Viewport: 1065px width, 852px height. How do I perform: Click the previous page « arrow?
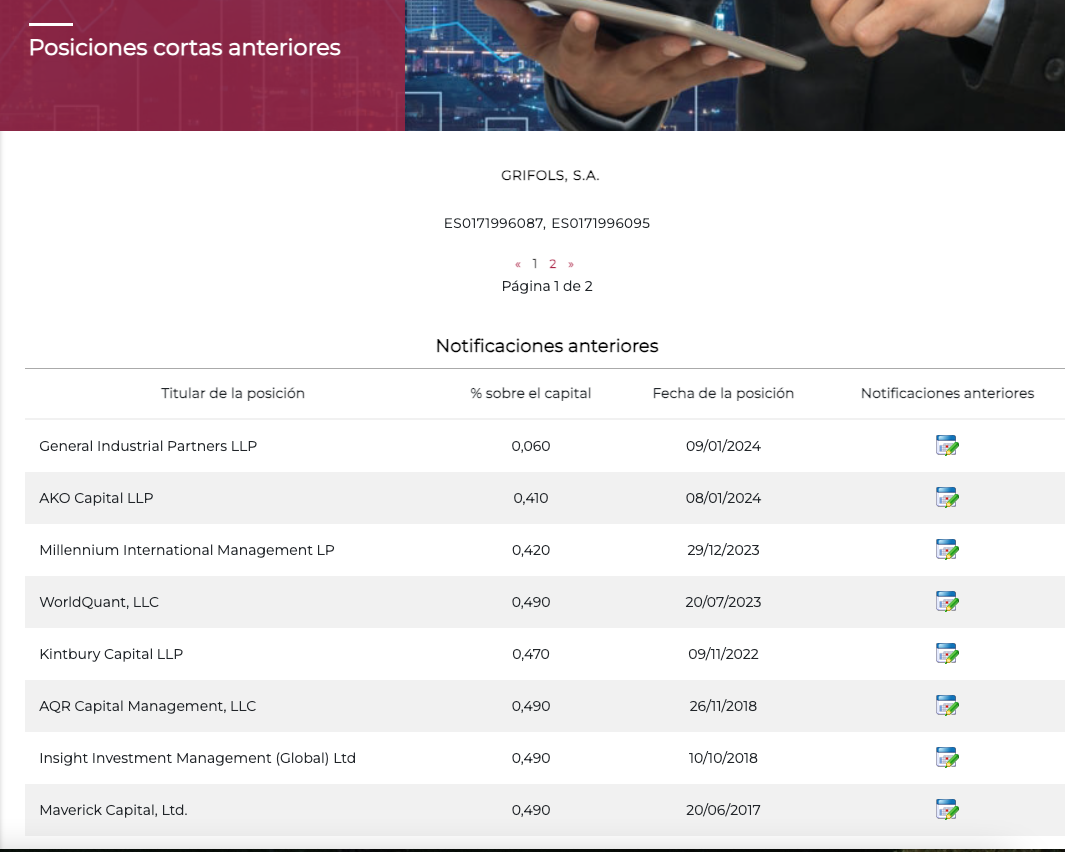tap(518, 264)
